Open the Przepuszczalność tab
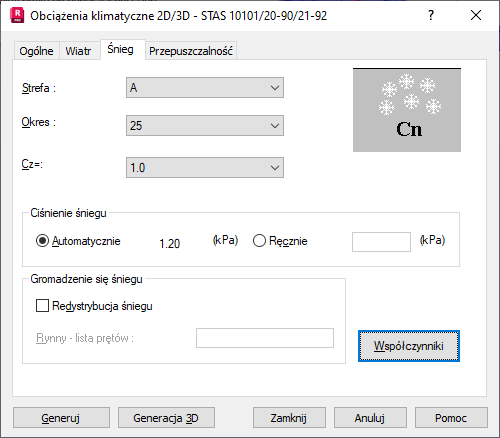Image resolution: width=500 pixels, height=438 pixels. click(191, 51)
